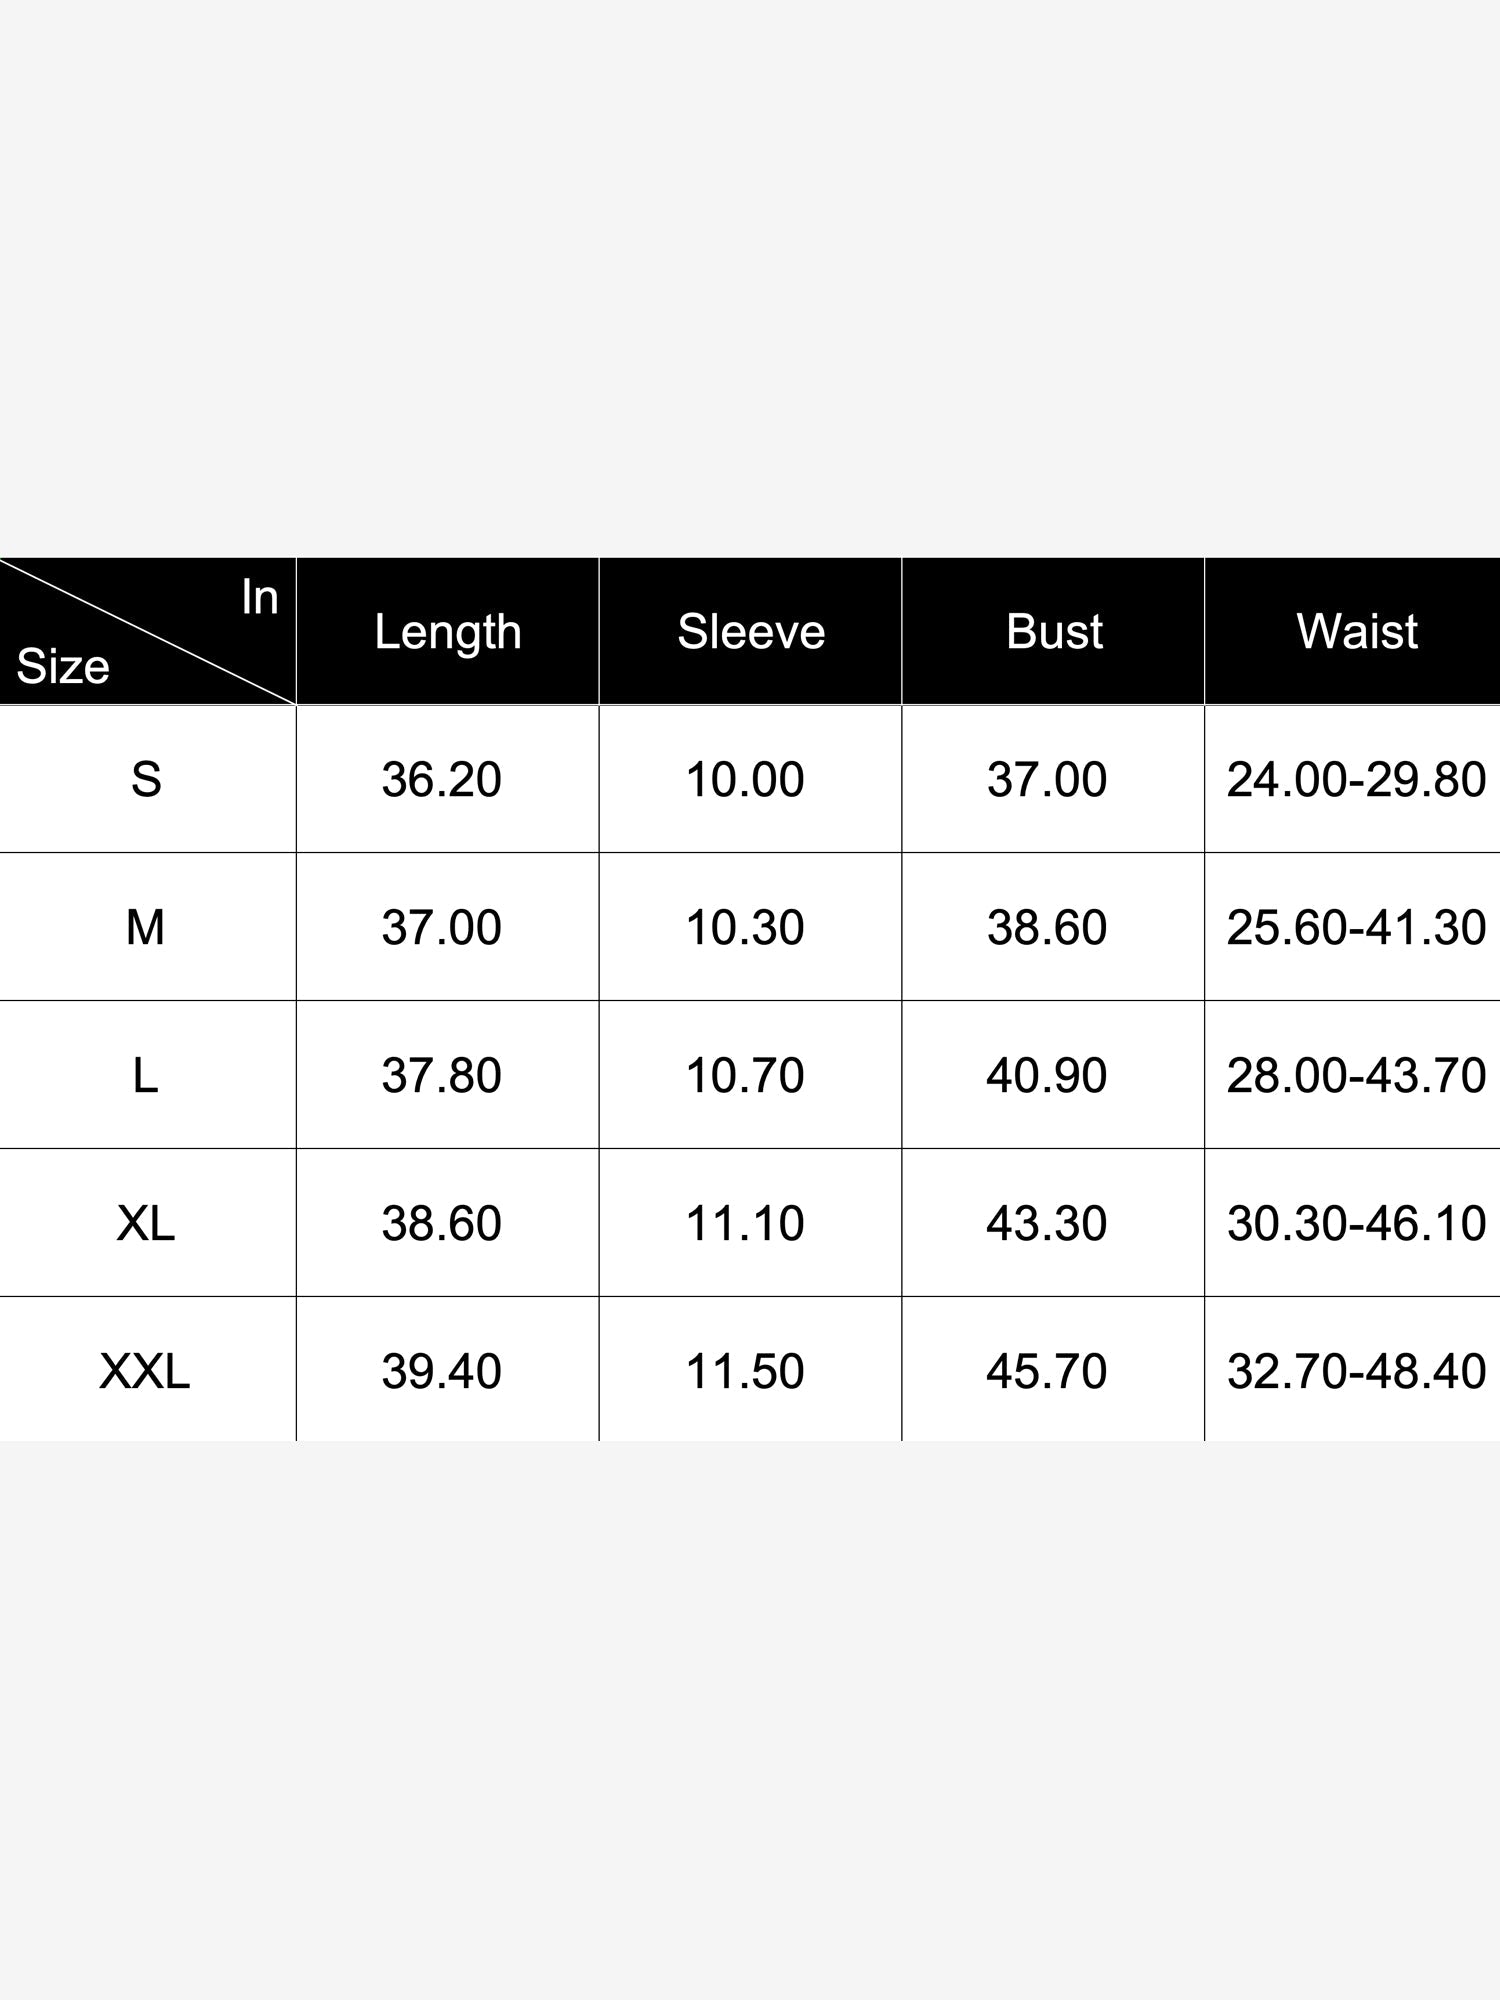Select the XXL size row label
This screenshot has width=1500, height=2000.
click(146, 1371)
